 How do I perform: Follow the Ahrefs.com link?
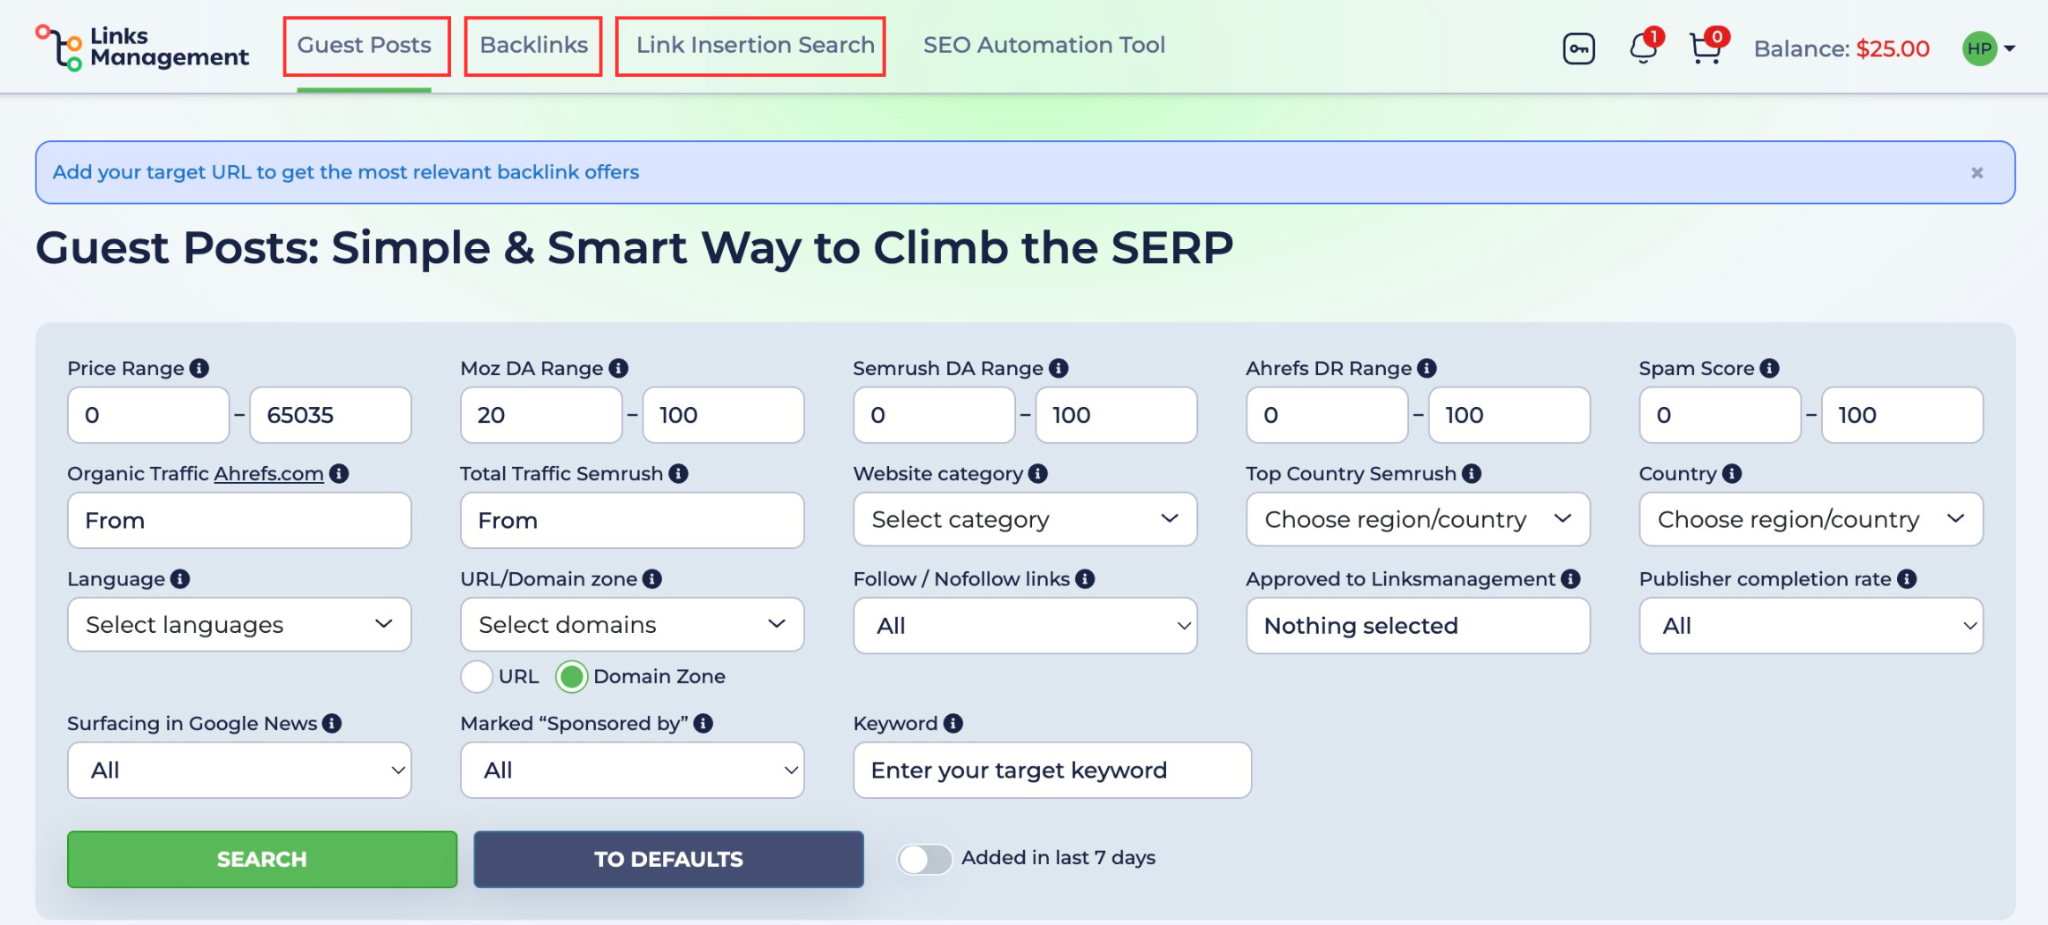[269, 474]
